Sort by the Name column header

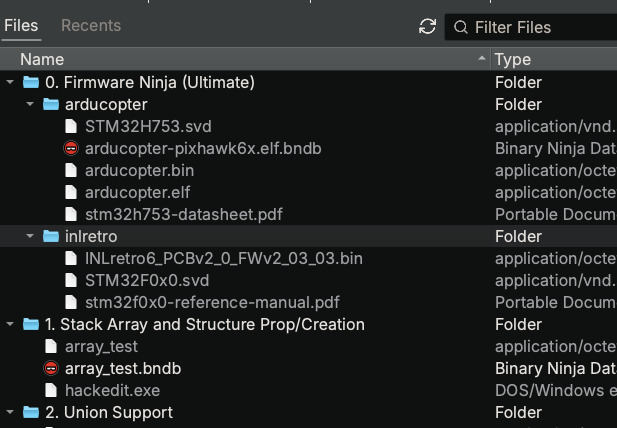click(x=245, y=59)
